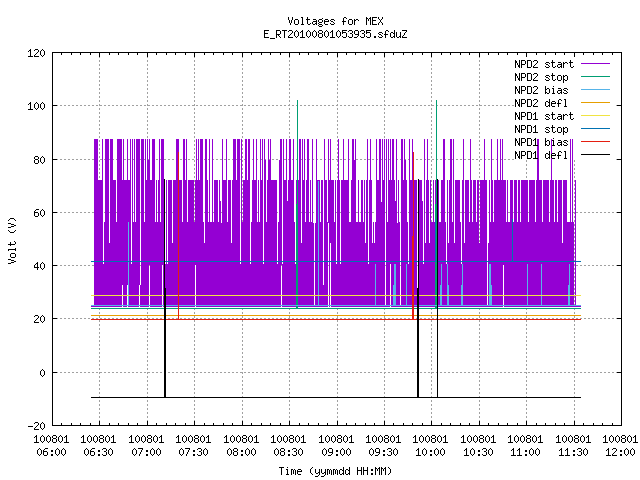This screenshot has height=480, width=640.
Task: Click the black NPD1 defl legend line
Action: tap(596, 155)
